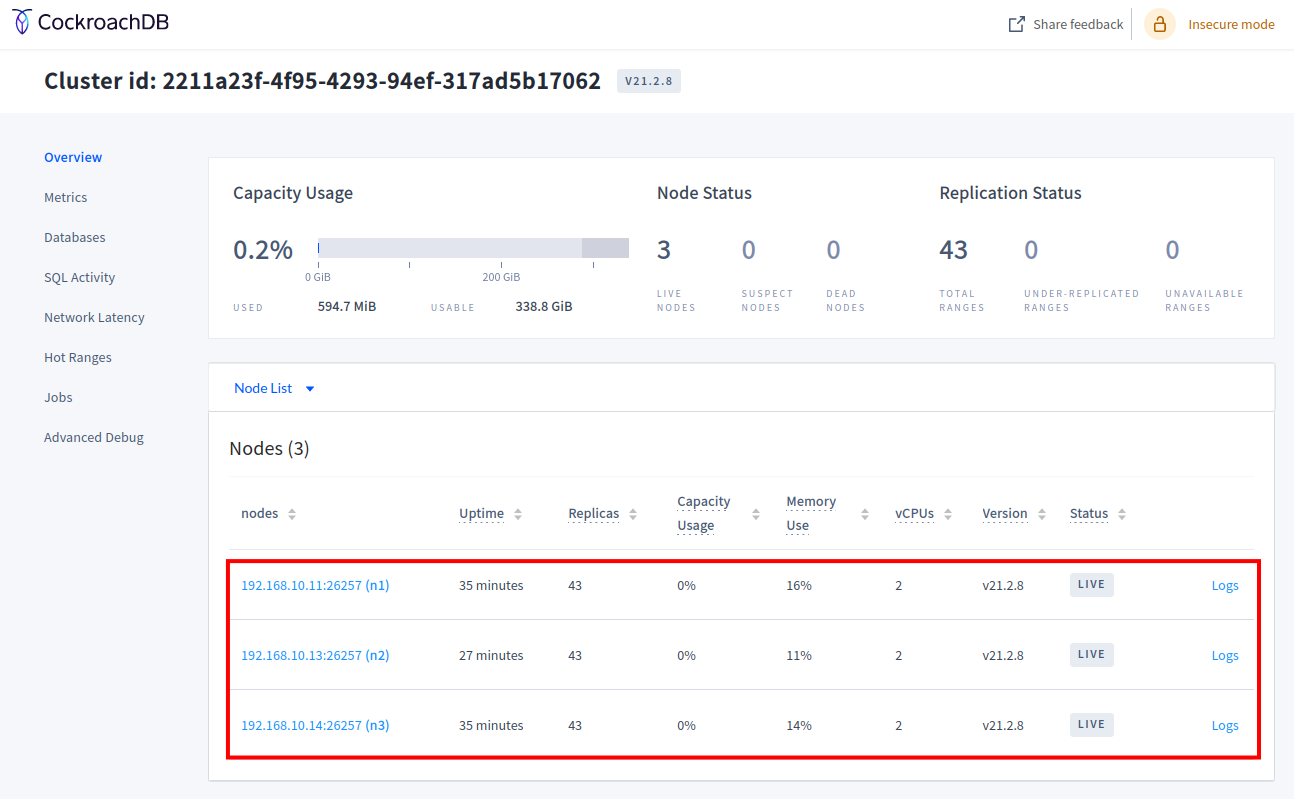The image size is (1294, 799).
Task: Click the Memory Use column header
Action: (811, 514)
